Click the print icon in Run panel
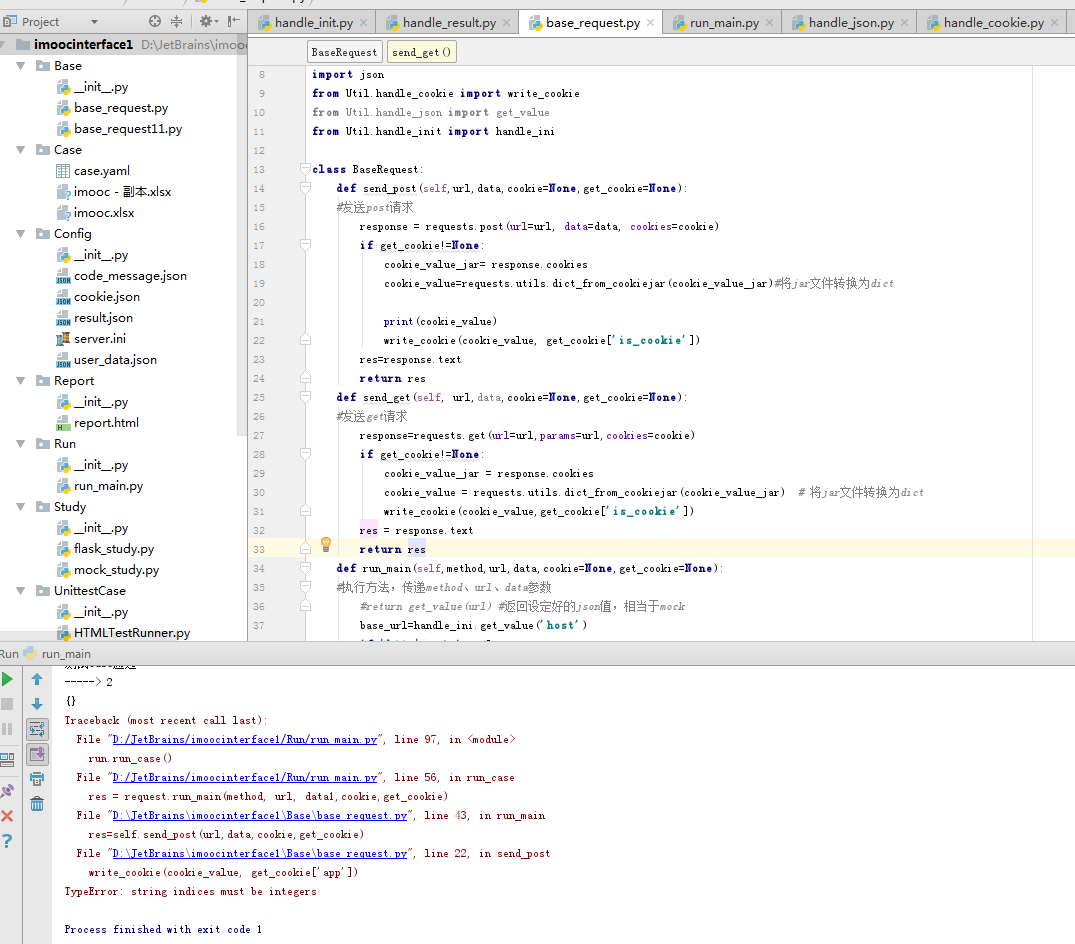This screenshot has height=944, width=1075. click(x=37, y=779)
